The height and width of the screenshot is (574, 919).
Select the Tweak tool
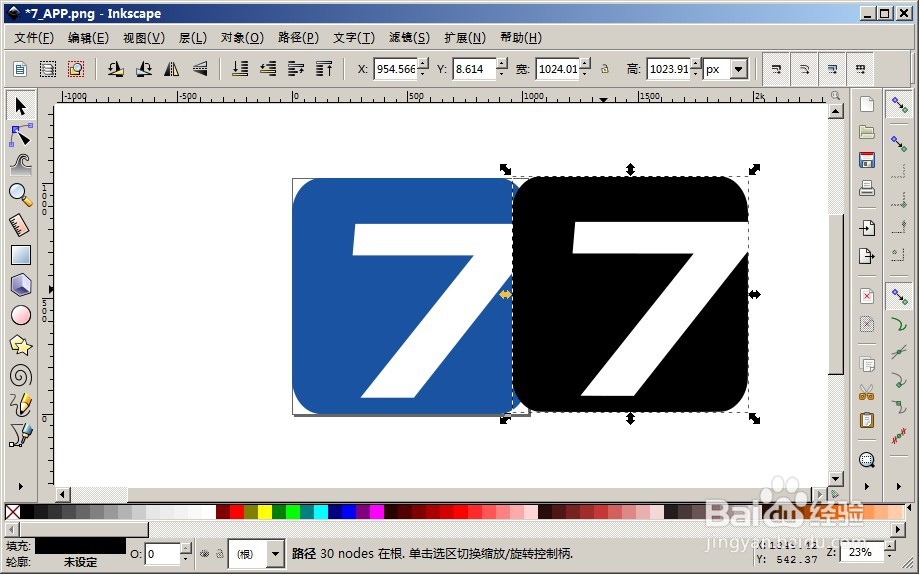[21, 165]
